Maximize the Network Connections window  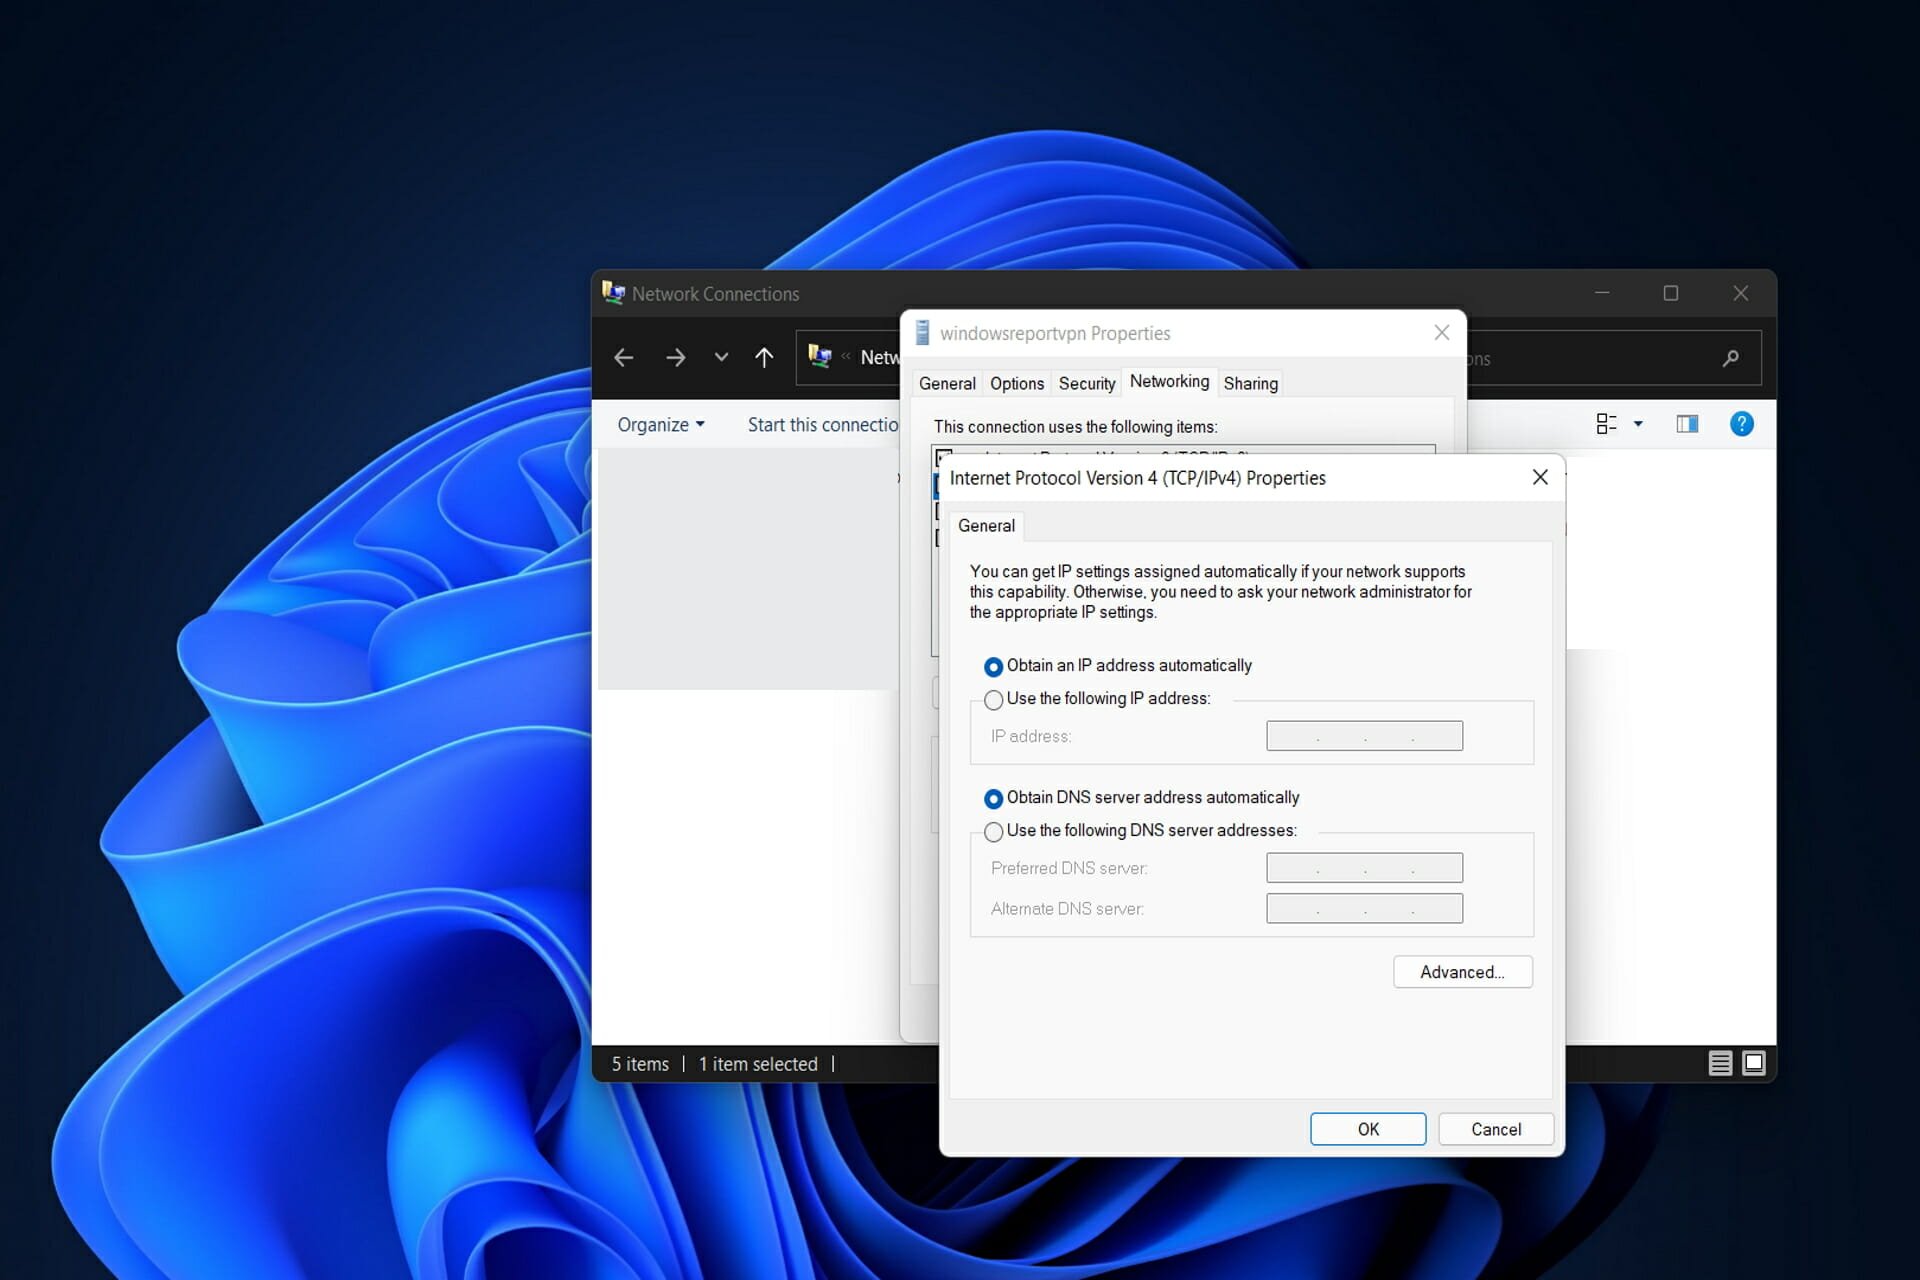click(x=1671, y=293)
